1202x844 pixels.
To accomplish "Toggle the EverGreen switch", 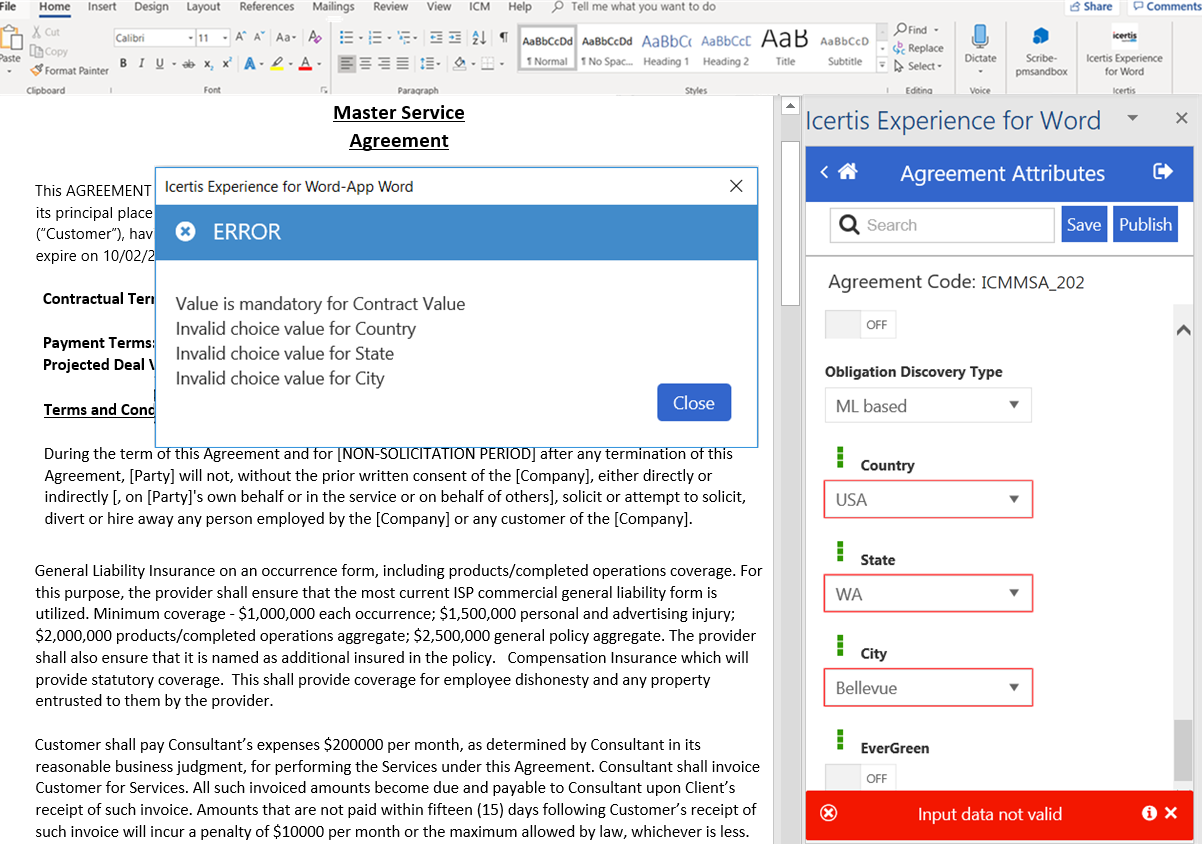I will (860, 778).
